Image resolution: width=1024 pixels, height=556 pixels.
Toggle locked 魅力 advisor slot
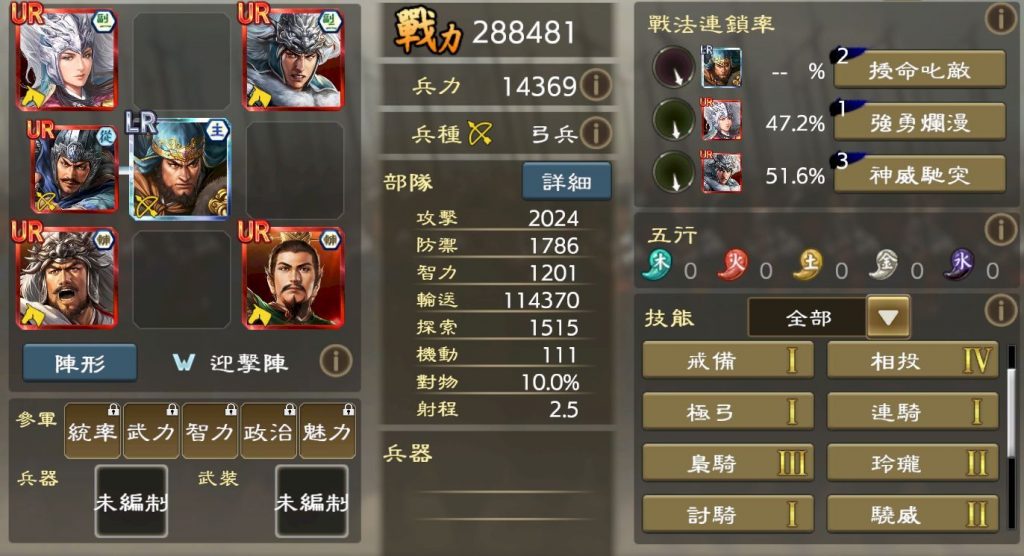(327, 431)
